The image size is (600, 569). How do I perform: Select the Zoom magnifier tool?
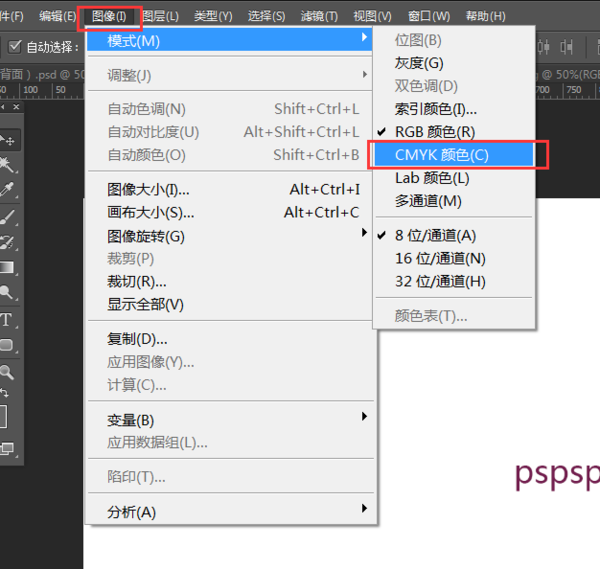point(7,372)
